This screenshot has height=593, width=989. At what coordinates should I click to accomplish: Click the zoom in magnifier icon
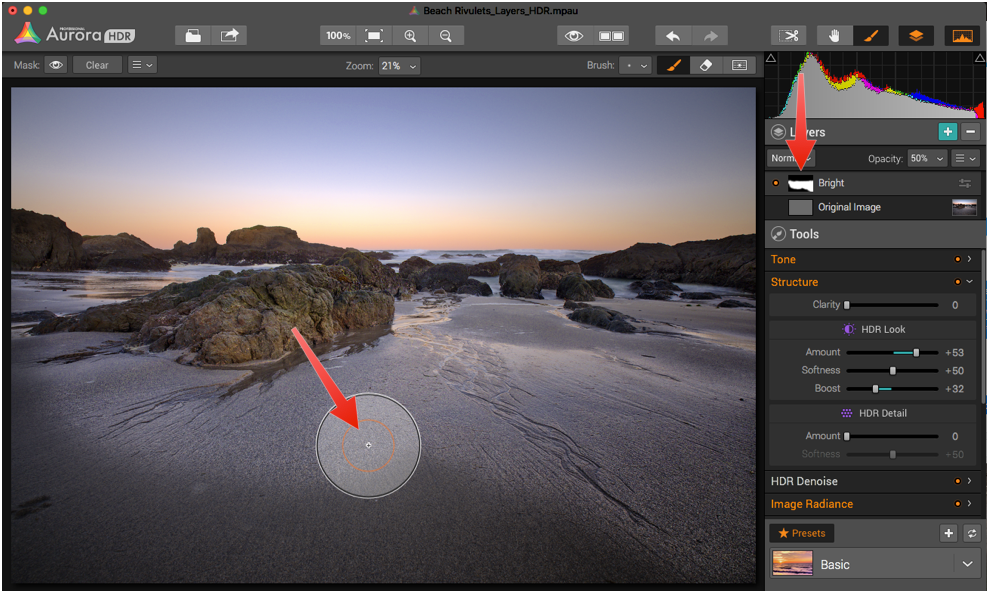(410, 36)
